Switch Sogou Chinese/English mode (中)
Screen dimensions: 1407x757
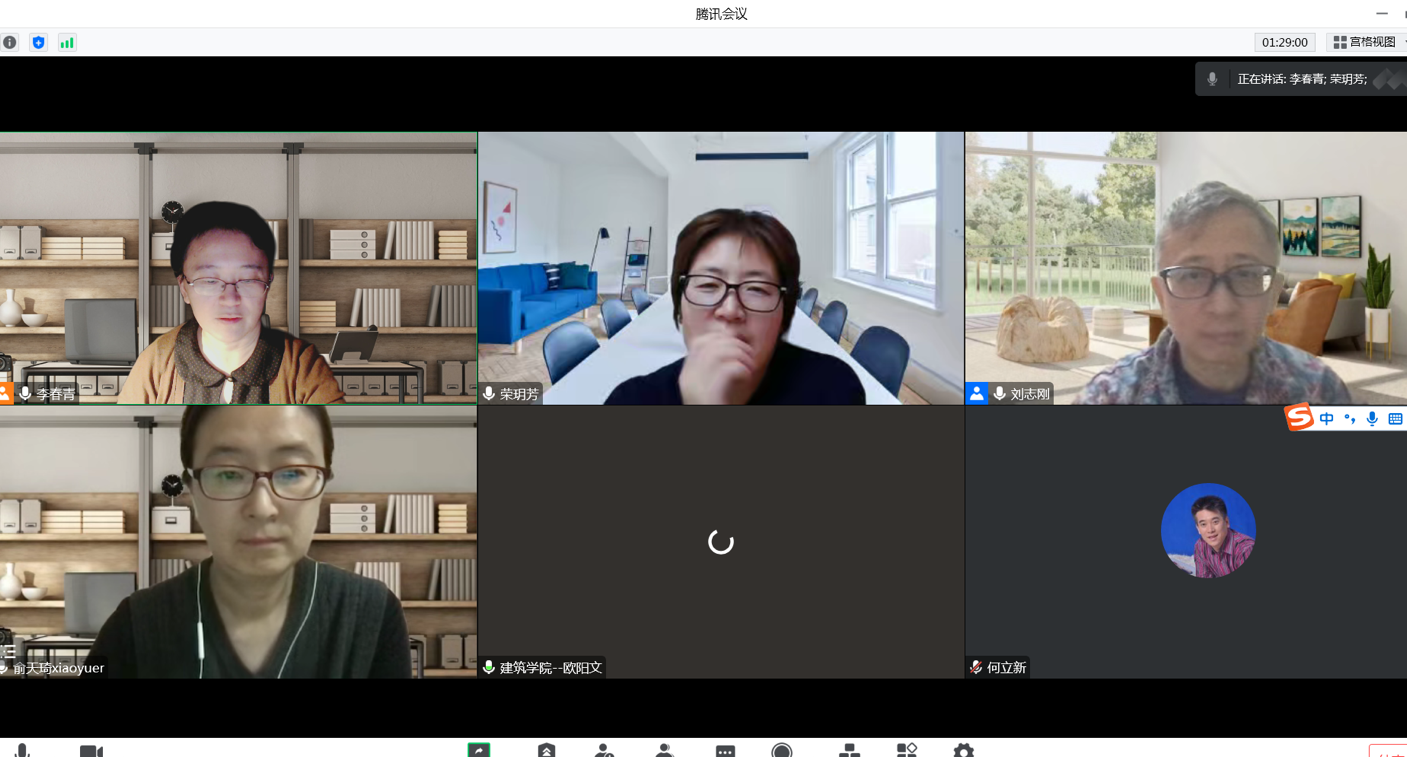(1326, 419)
